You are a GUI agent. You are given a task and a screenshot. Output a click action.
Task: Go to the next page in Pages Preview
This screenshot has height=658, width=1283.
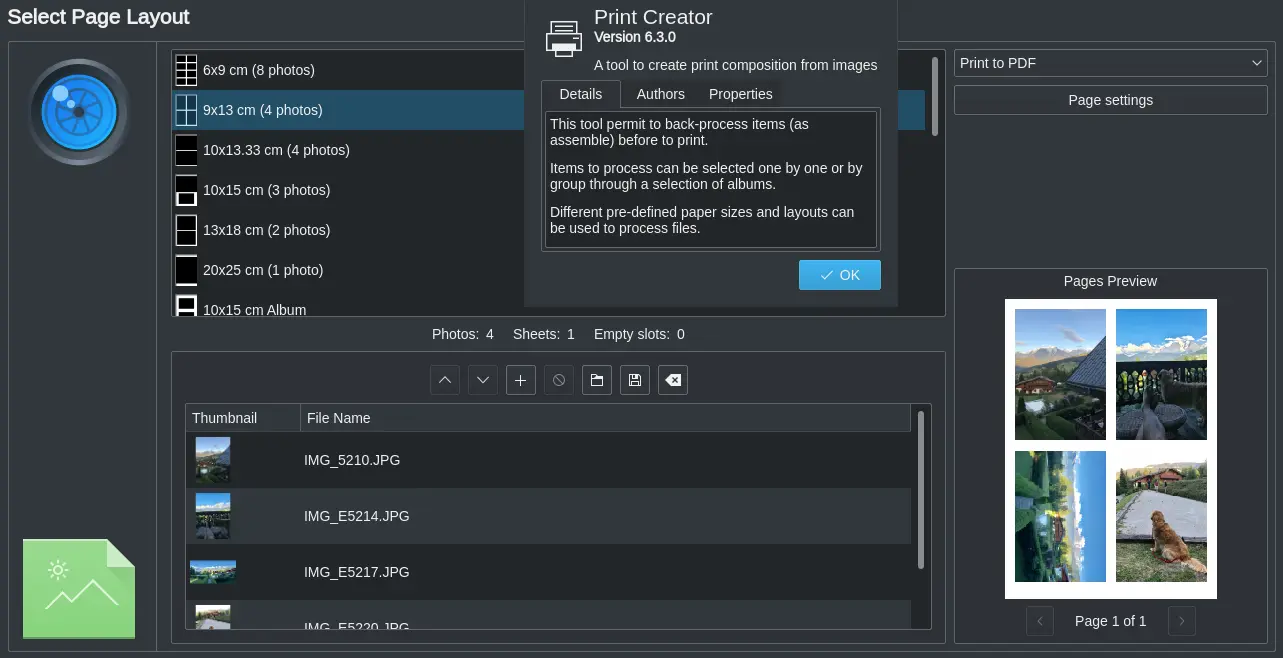(1181, 621)
